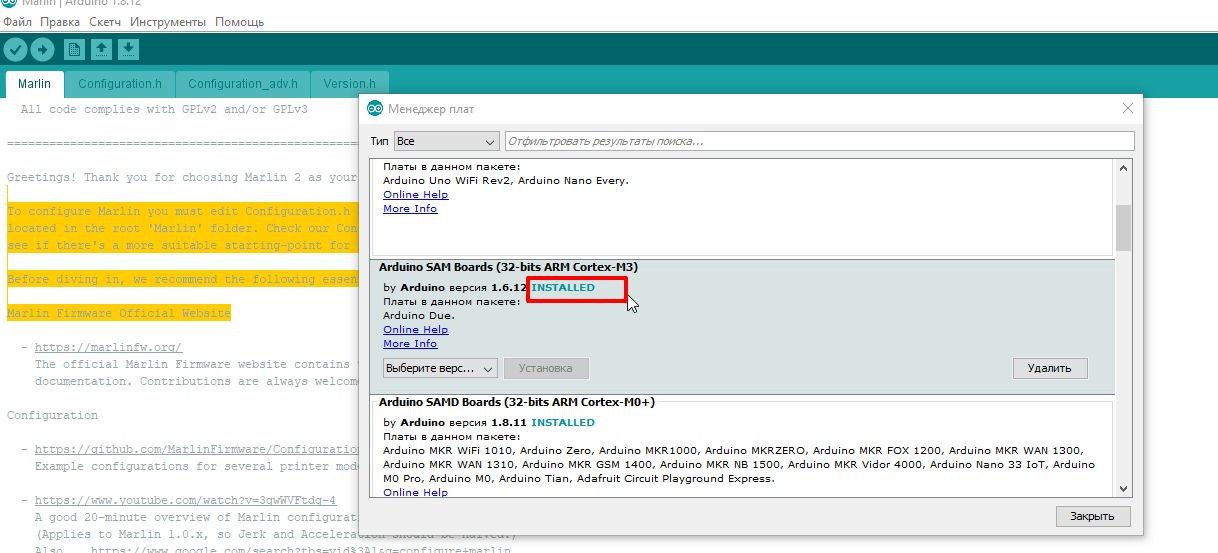1218x553 pixels.
Task: Click the Закрыть button
Action: [1092, 516]
